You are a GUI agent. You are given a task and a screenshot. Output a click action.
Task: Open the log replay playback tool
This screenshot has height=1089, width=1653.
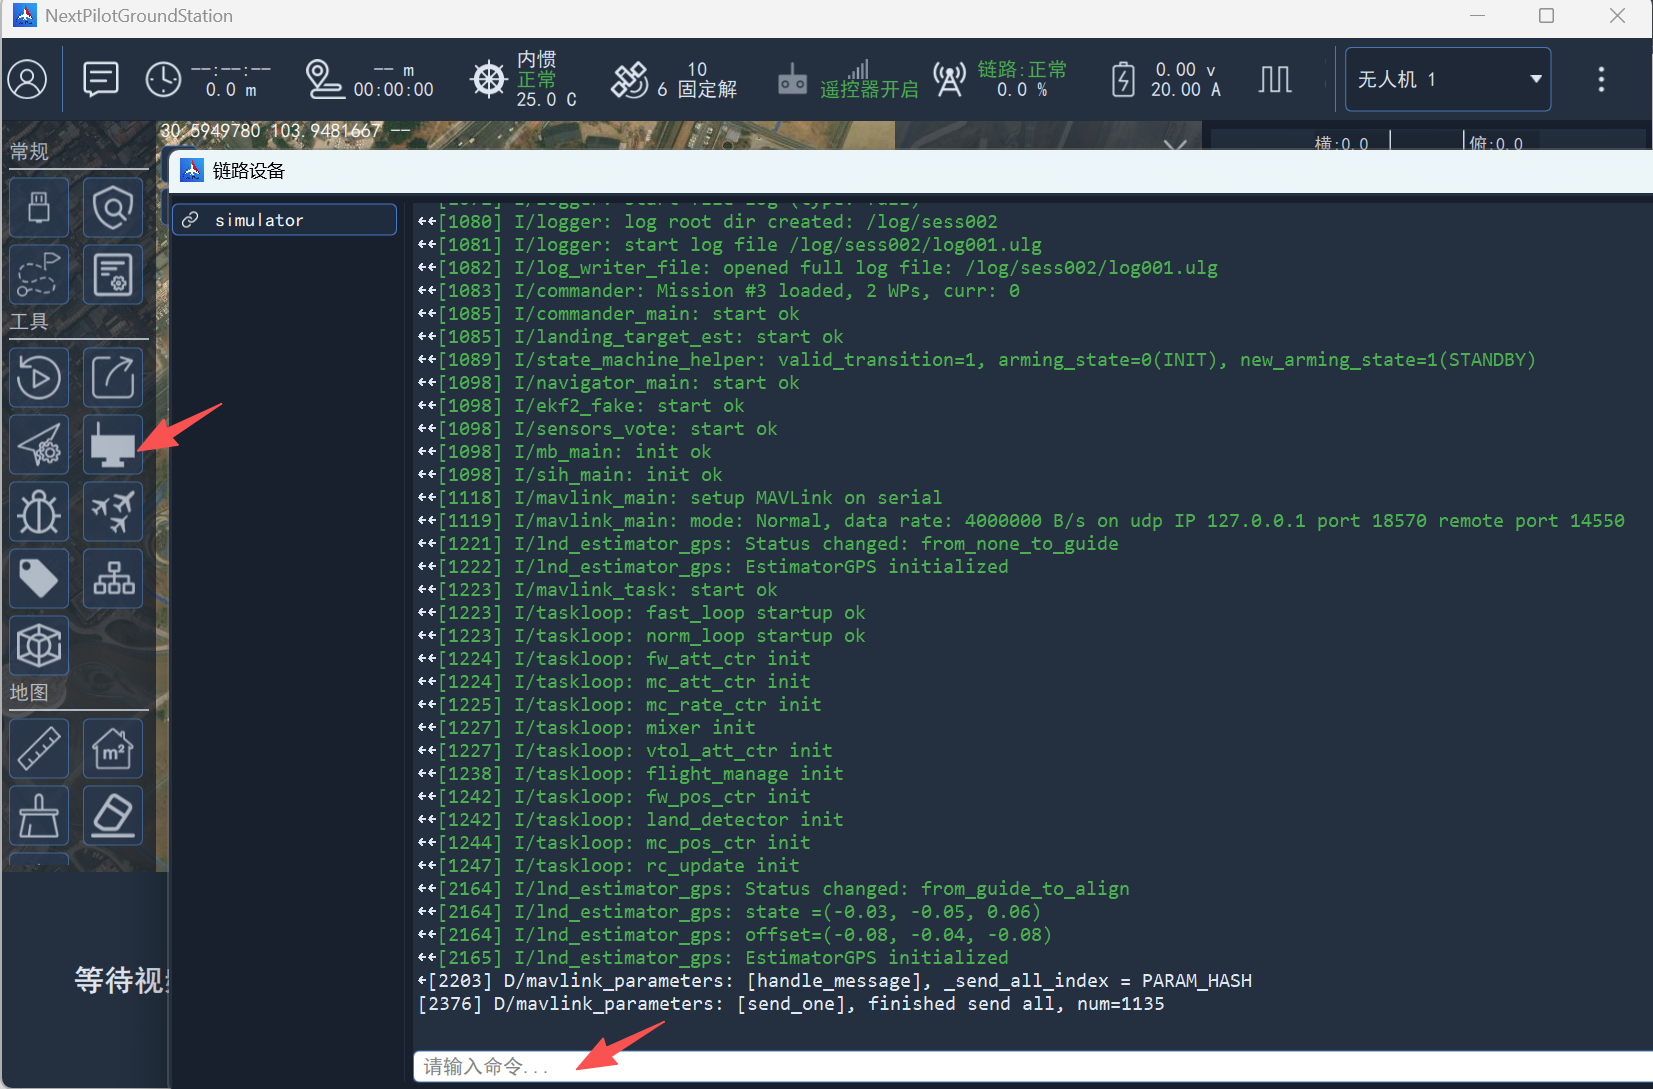(x=39, y=377)
